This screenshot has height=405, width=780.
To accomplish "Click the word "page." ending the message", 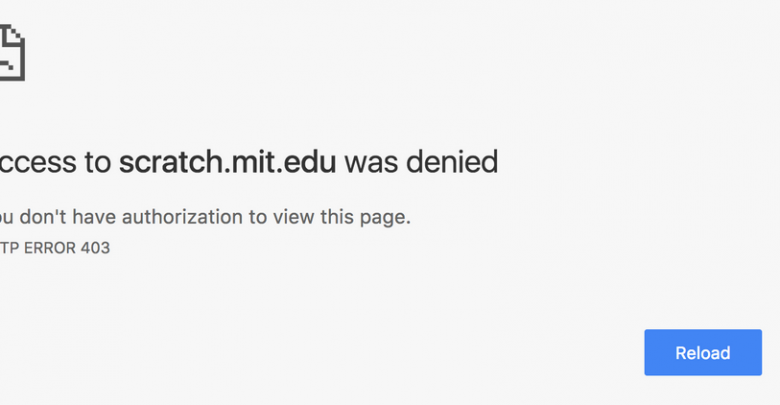I will 386,216.
